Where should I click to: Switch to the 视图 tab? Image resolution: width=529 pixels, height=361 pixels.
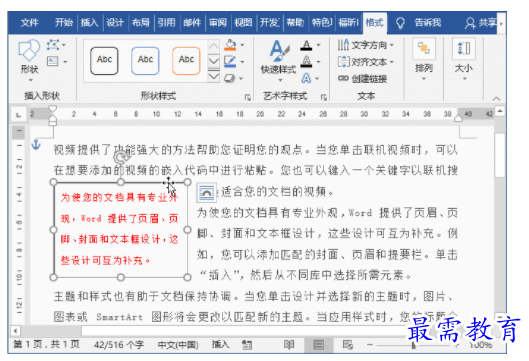point(243,23)
